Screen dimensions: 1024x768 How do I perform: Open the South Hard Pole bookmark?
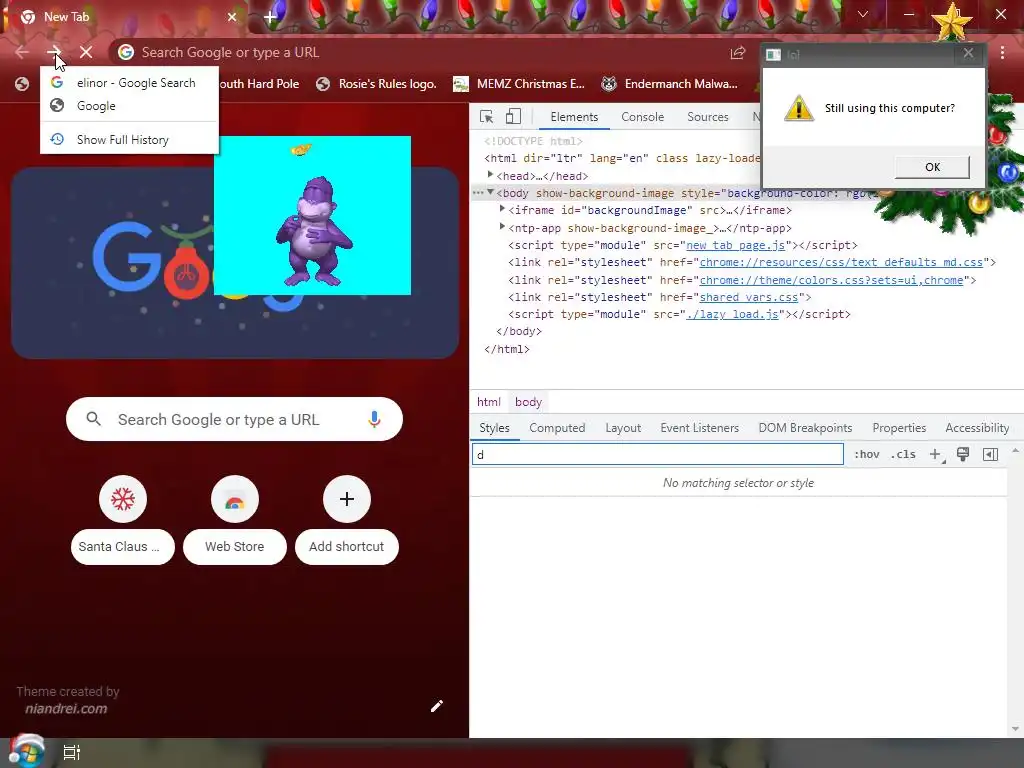[259, 84]
